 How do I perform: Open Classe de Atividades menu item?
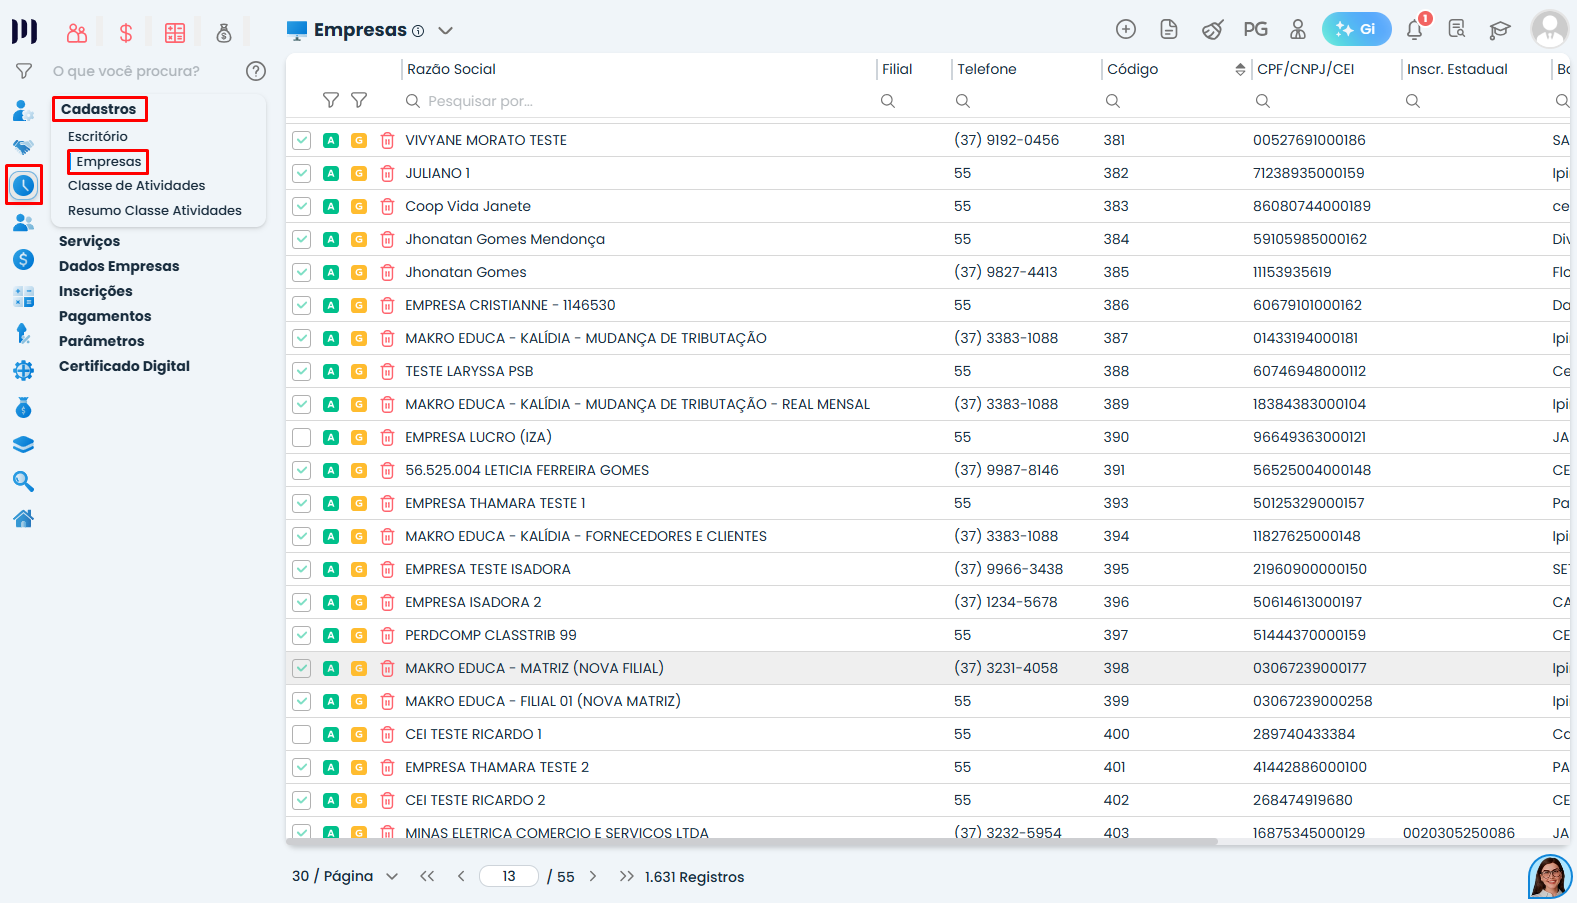(136, 185)
